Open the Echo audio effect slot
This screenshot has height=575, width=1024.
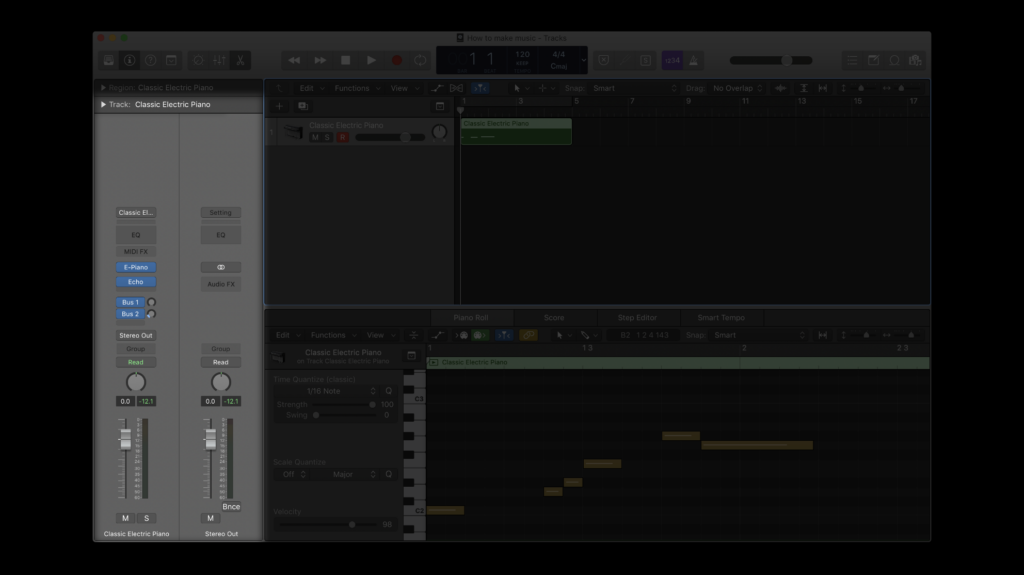136,282
